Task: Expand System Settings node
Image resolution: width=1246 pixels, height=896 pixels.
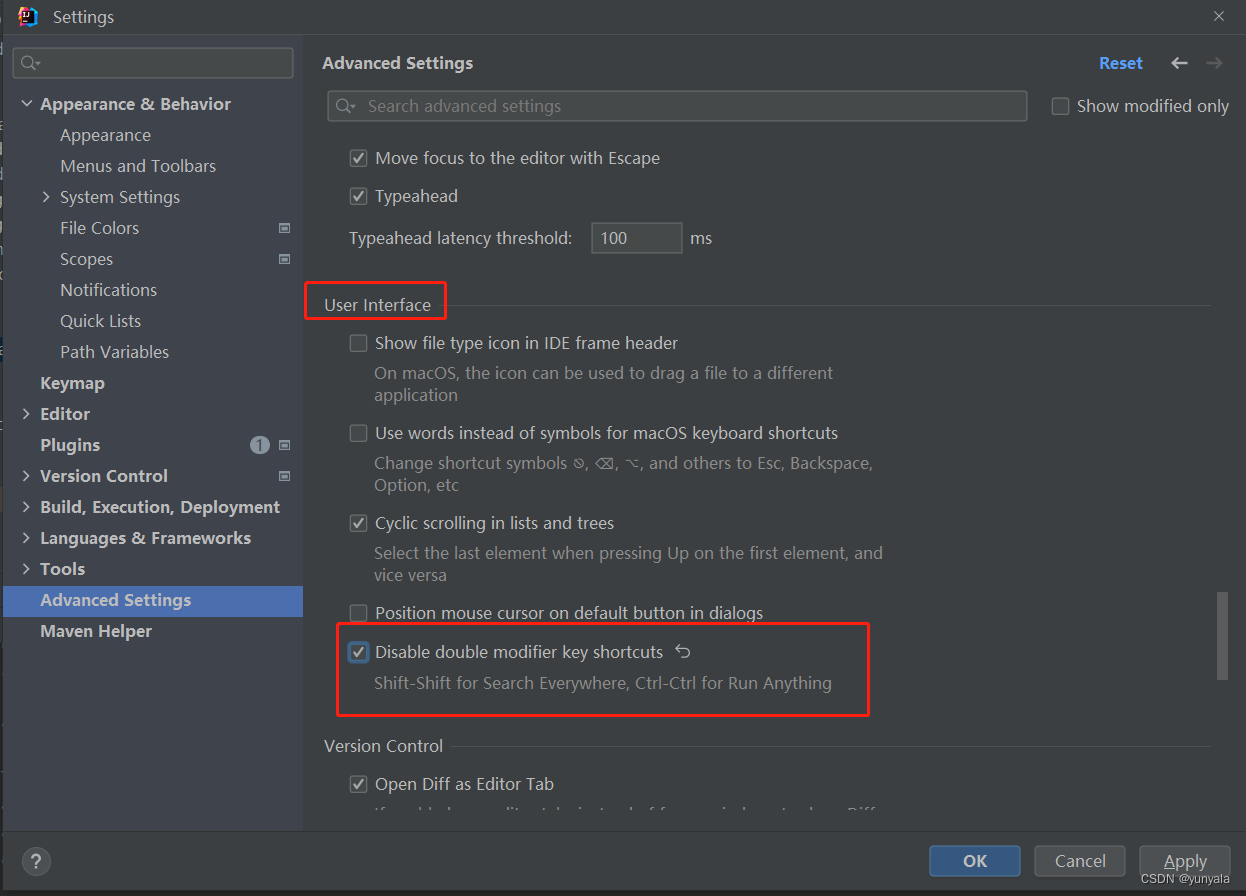Action: [46, 197]
